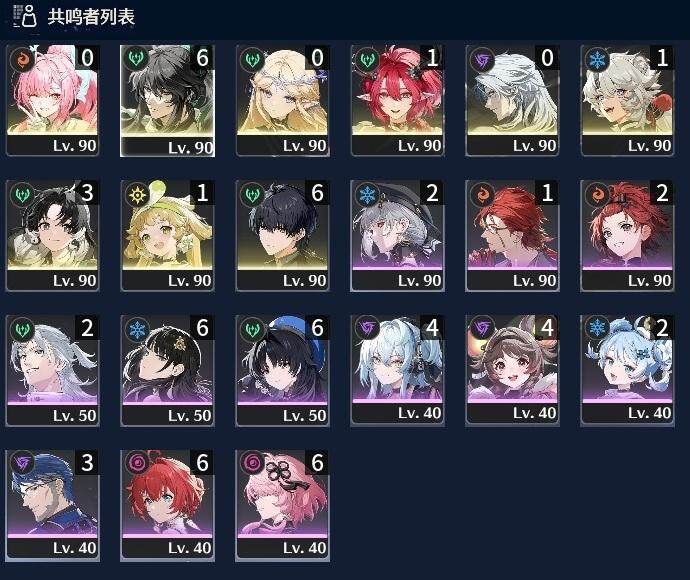Open the blue beret character Lv. 50 card
This screenshot has width=690, height=580.
click(x=283, y=371)
